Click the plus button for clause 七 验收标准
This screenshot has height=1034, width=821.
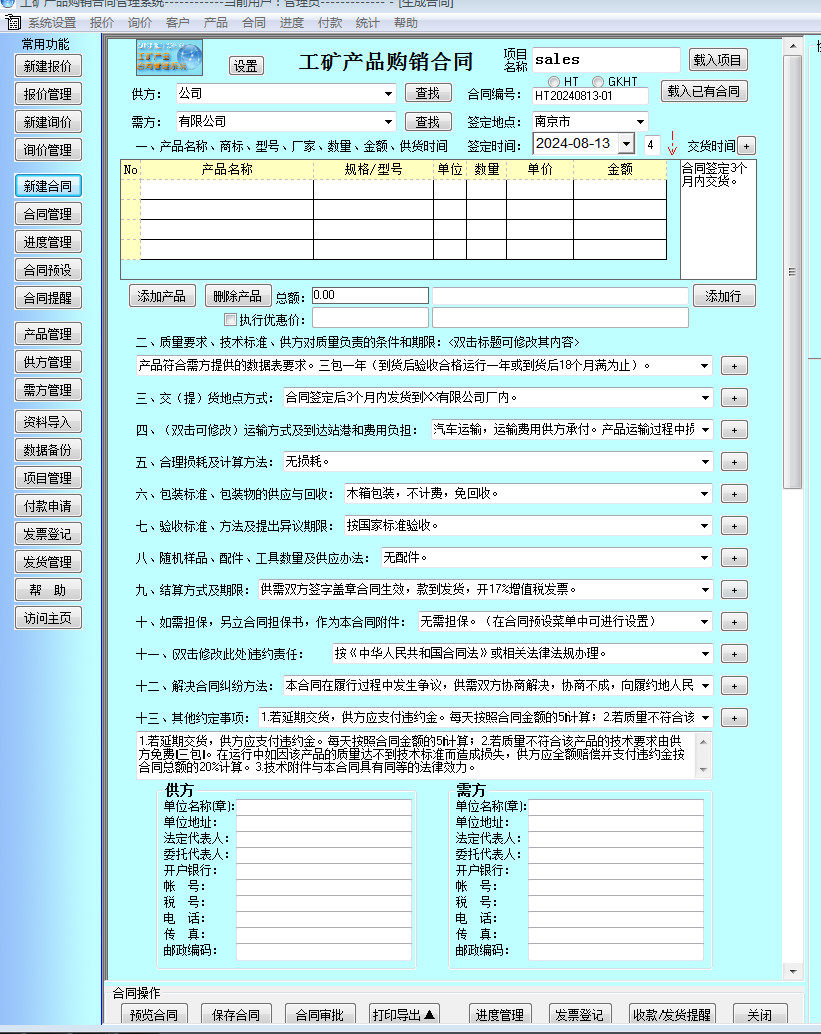point(734,526)
